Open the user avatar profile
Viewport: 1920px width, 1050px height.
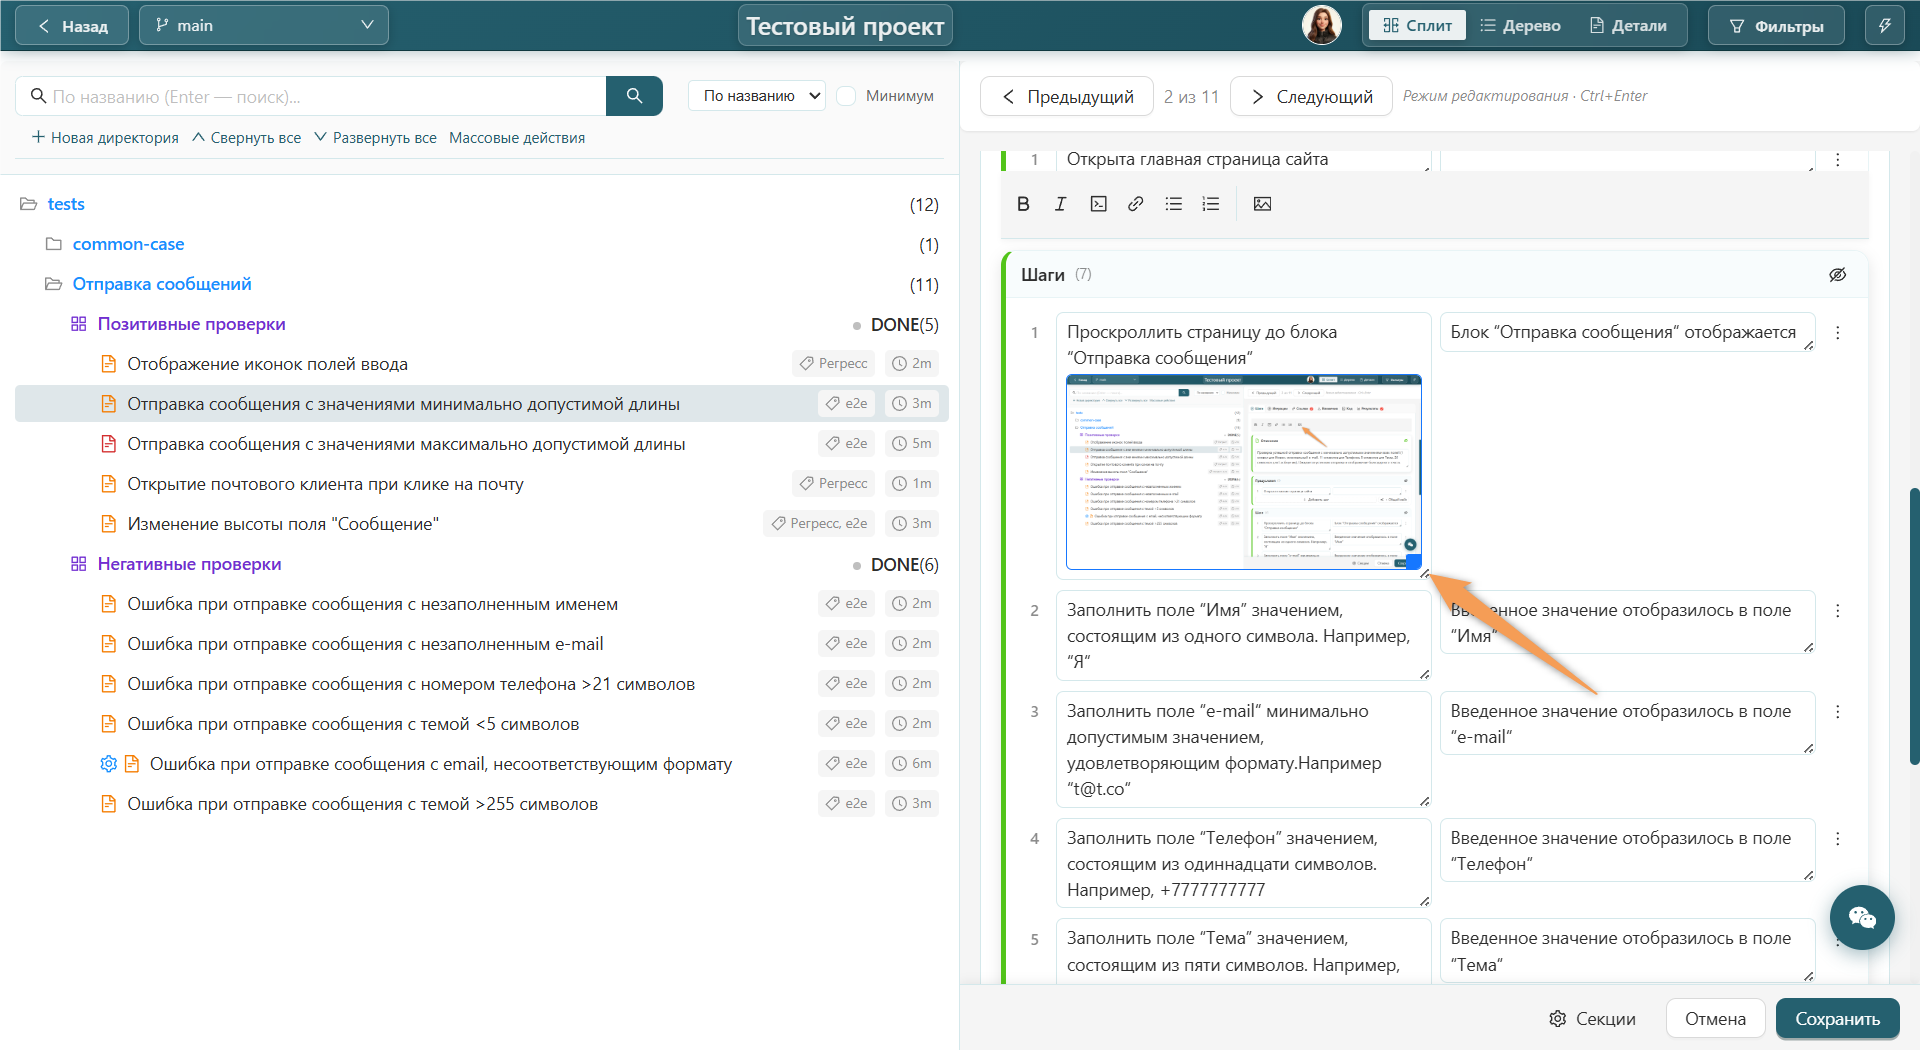click(1321, 25)
